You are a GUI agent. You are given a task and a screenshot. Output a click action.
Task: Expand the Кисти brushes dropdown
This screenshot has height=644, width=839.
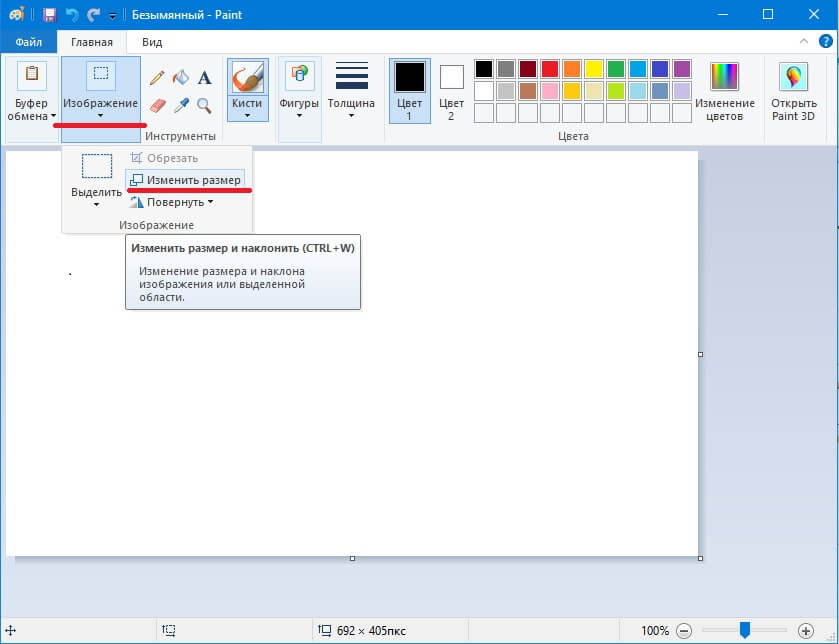[247, 113]
